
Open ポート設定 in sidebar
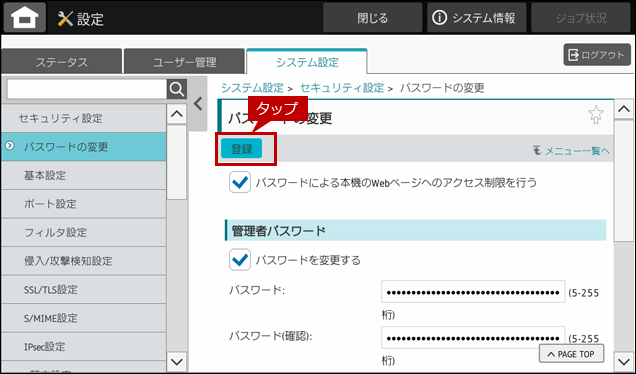click(x=84, y=204)
